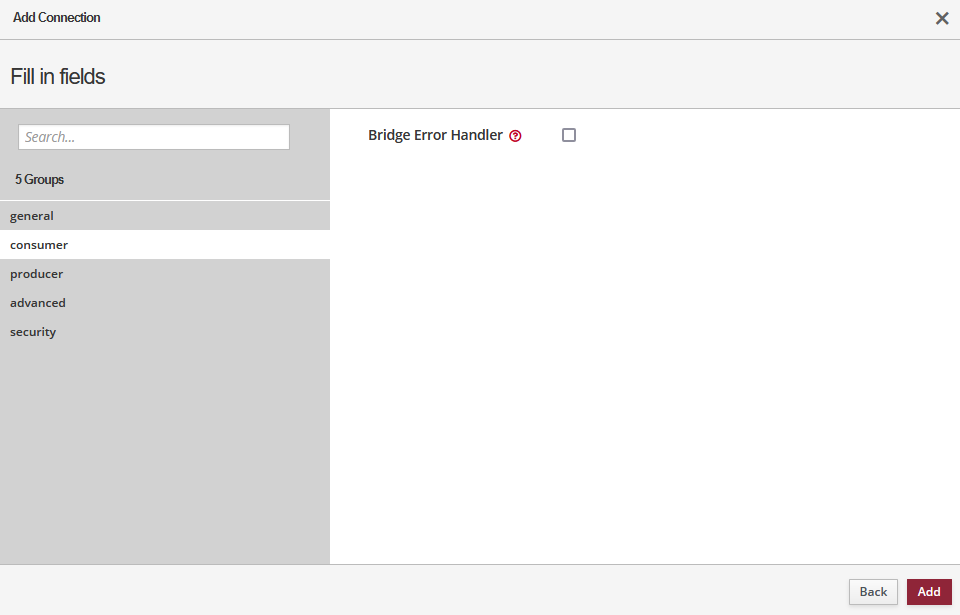The width and height of the screenshot is (960, 615).
Task: Enable the Bridge Error Handler checkbox
Action: [x=569, y=135]
